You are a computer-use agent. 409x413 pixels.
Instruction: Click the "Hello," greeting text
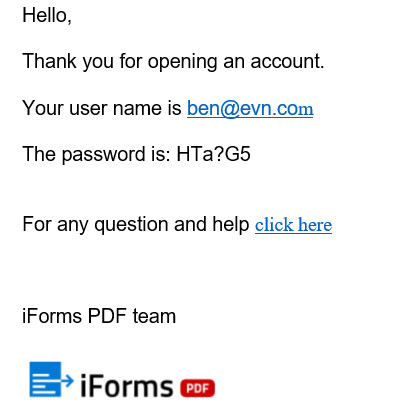[47, 15]
